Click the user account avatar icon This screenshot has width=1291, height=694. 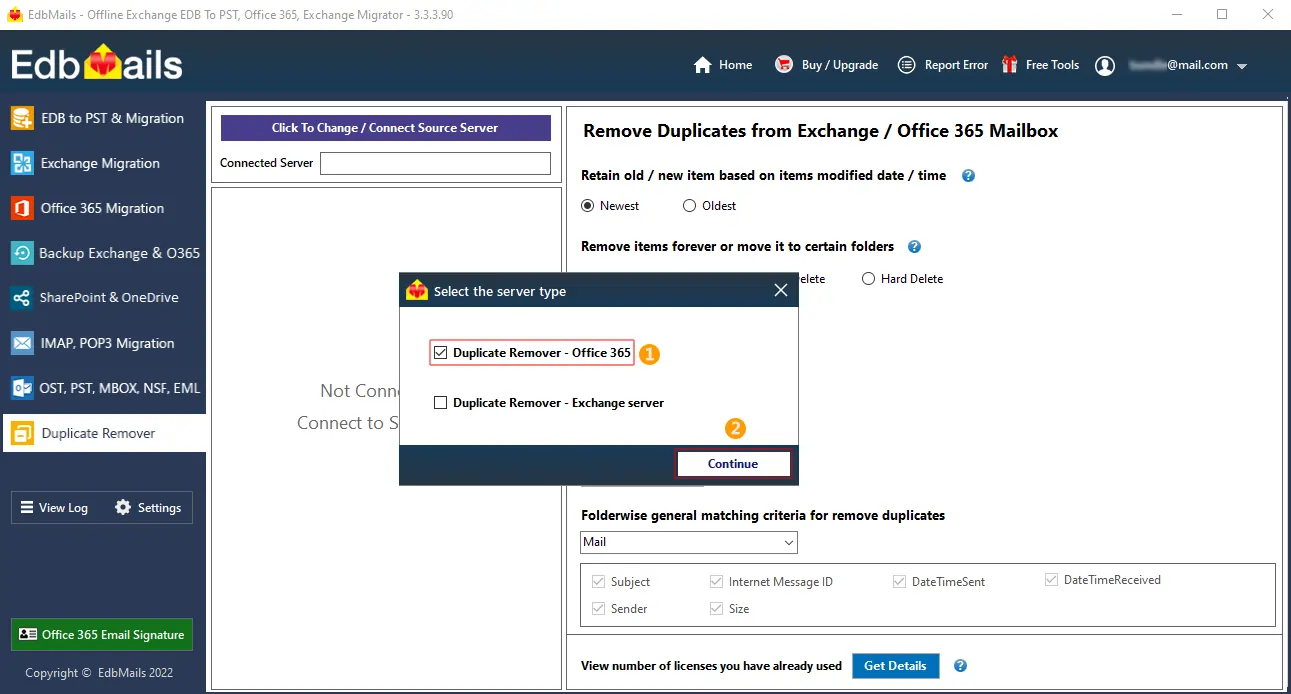[1105, 66]
